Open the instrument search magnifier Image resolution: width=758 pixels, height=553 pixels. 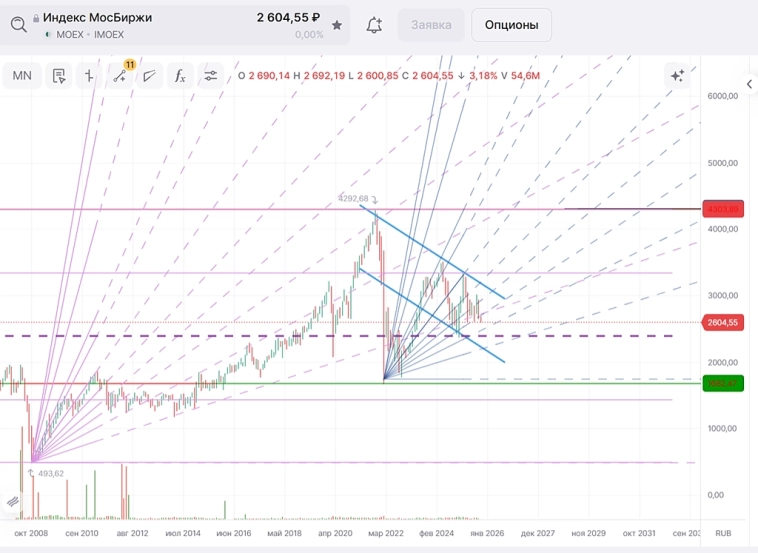[x=18, y=24]
